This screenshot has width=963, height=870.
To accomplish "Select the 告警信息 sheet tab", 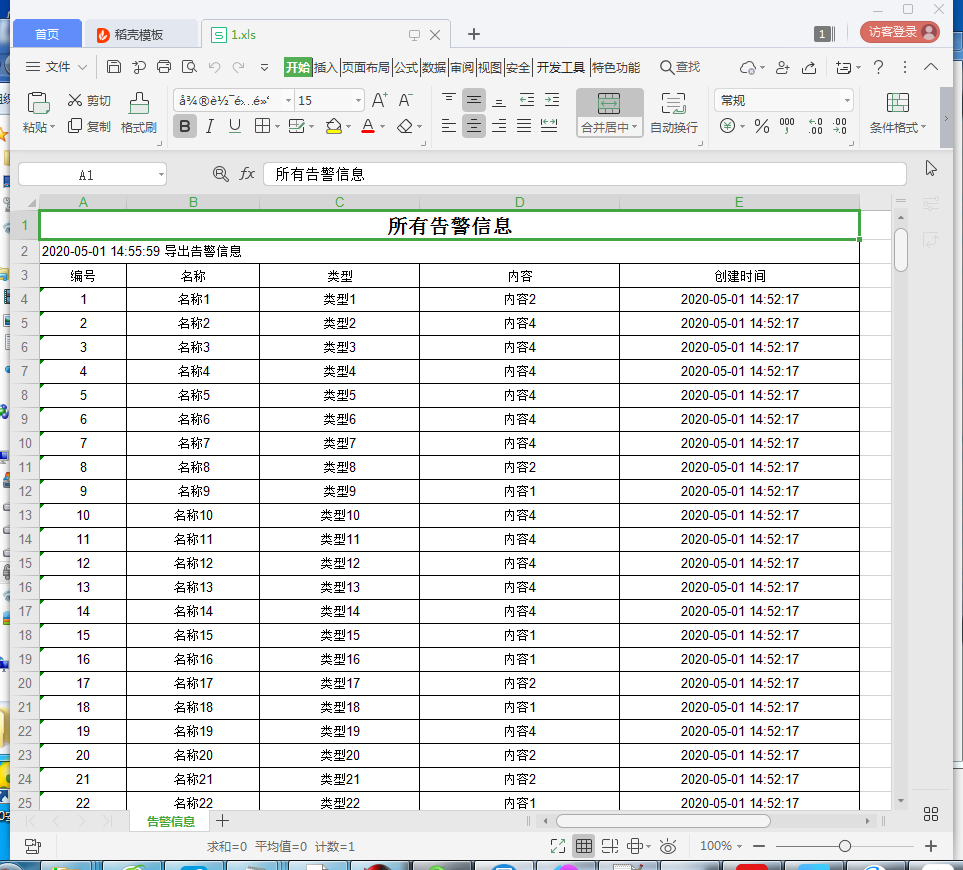I will pos(170,821).
